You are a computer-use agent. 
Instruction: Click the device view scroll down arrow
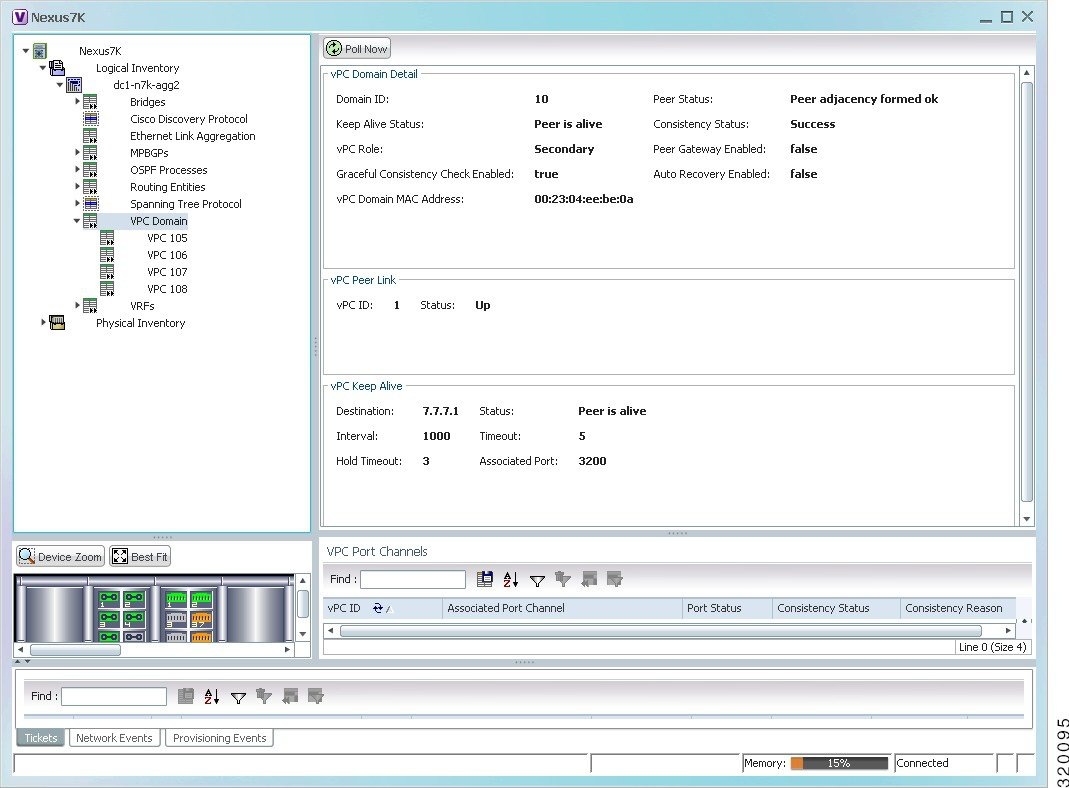[x=303, y=635]
